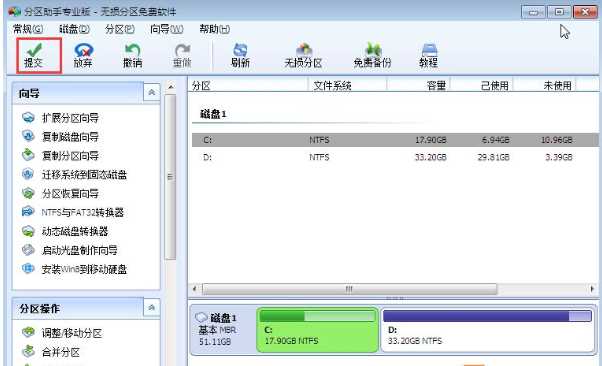Select the D: NTFS partition row

point(395,157)
